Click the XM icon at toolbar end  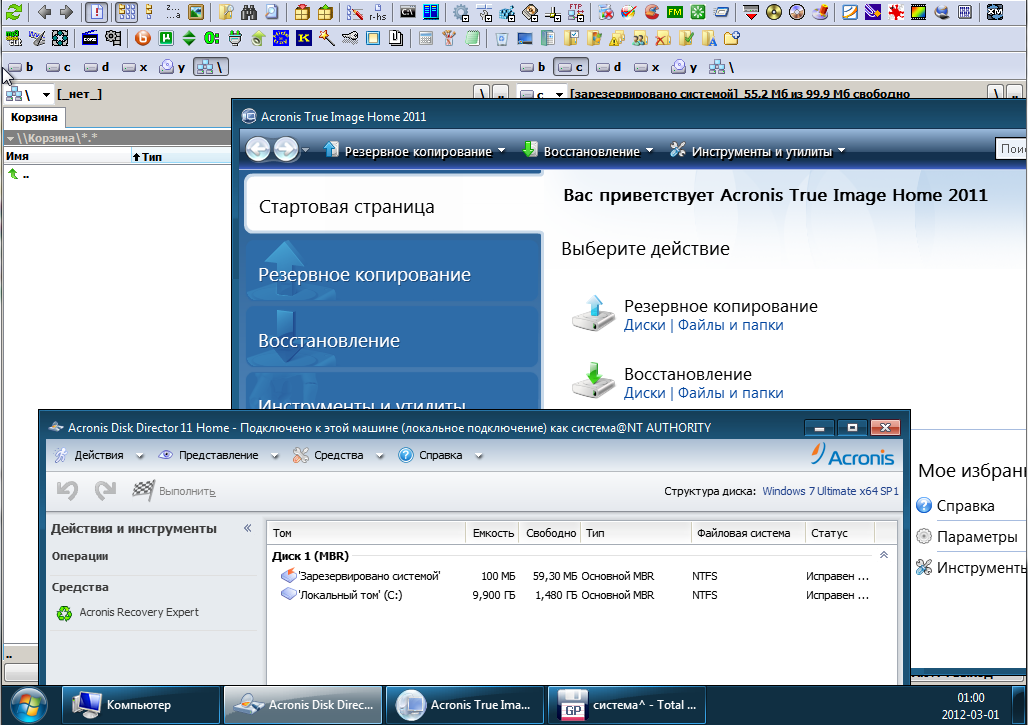coord(995,12)
